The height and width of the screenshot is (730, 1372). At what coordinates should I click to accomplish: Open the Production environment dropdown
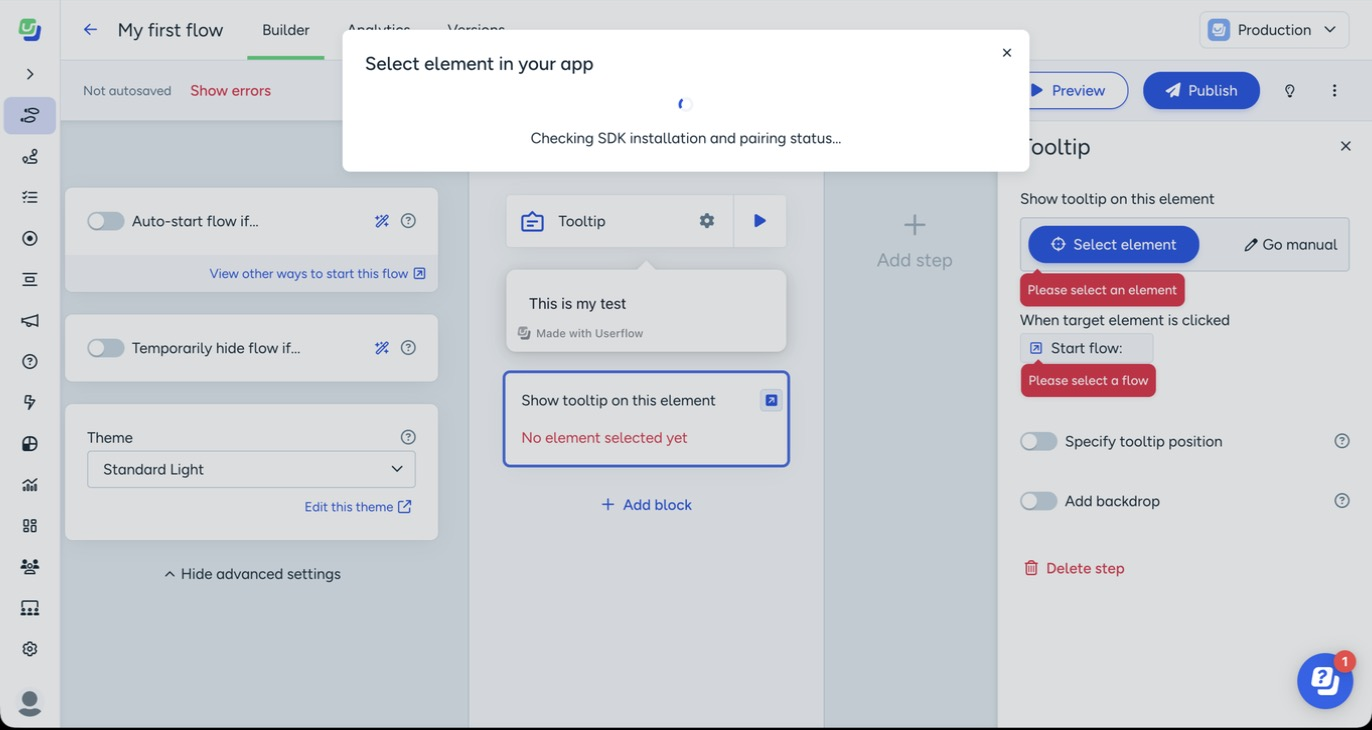pyautogui.click(x=1273, y=30)
